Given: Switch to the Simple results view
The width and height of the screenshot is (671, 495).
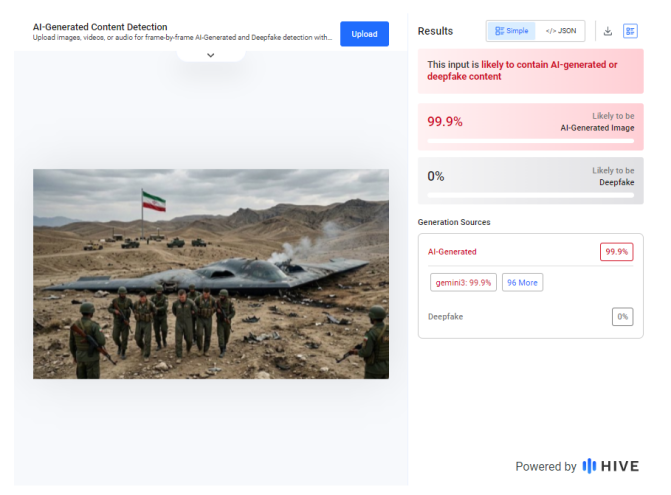Looking at the screenshot, I should click(511, 31).
